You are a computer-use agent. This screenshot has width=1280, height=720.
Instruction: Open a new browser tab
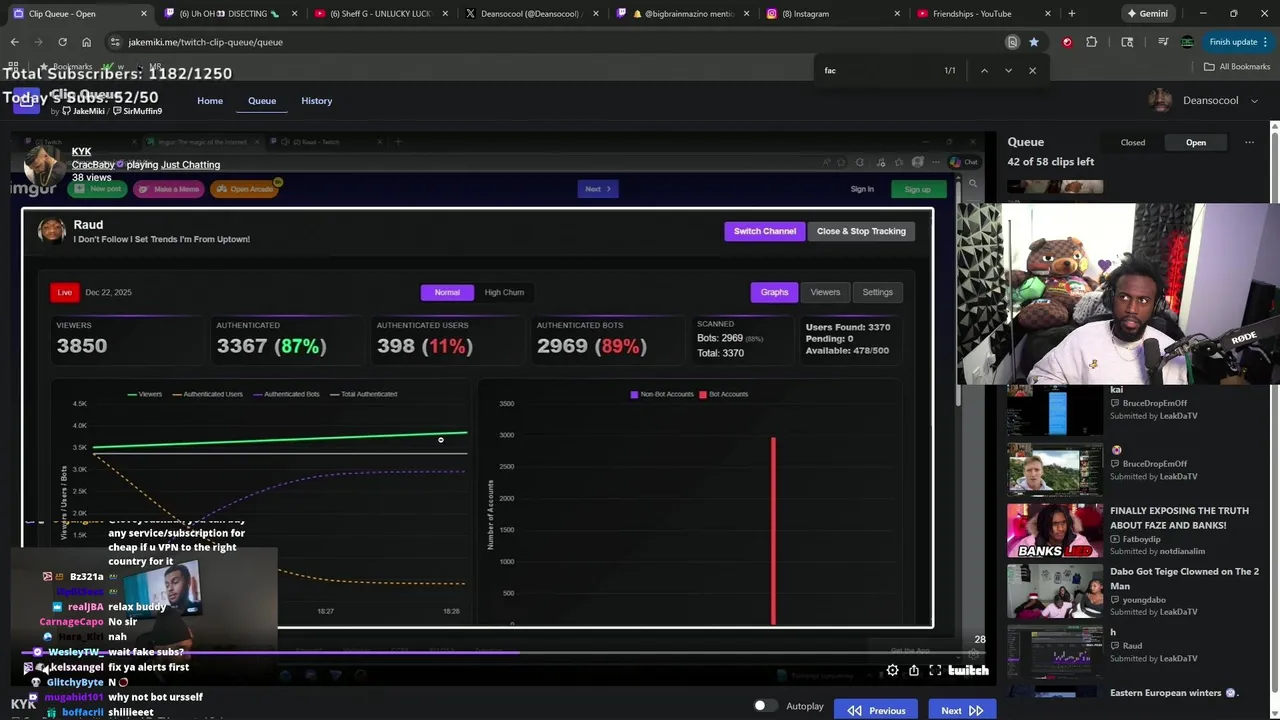click(1071, 14)
